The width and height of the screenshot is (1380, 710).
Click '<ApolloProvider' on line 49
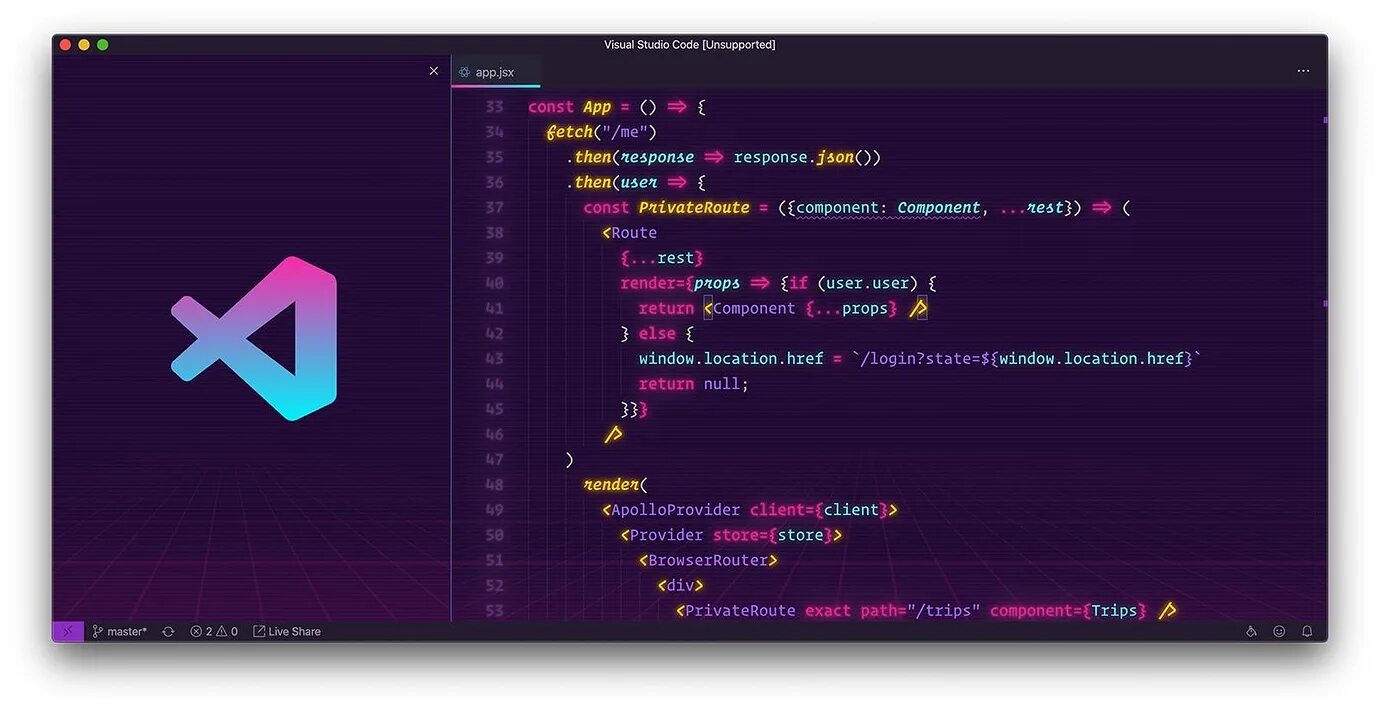(671, 510)
